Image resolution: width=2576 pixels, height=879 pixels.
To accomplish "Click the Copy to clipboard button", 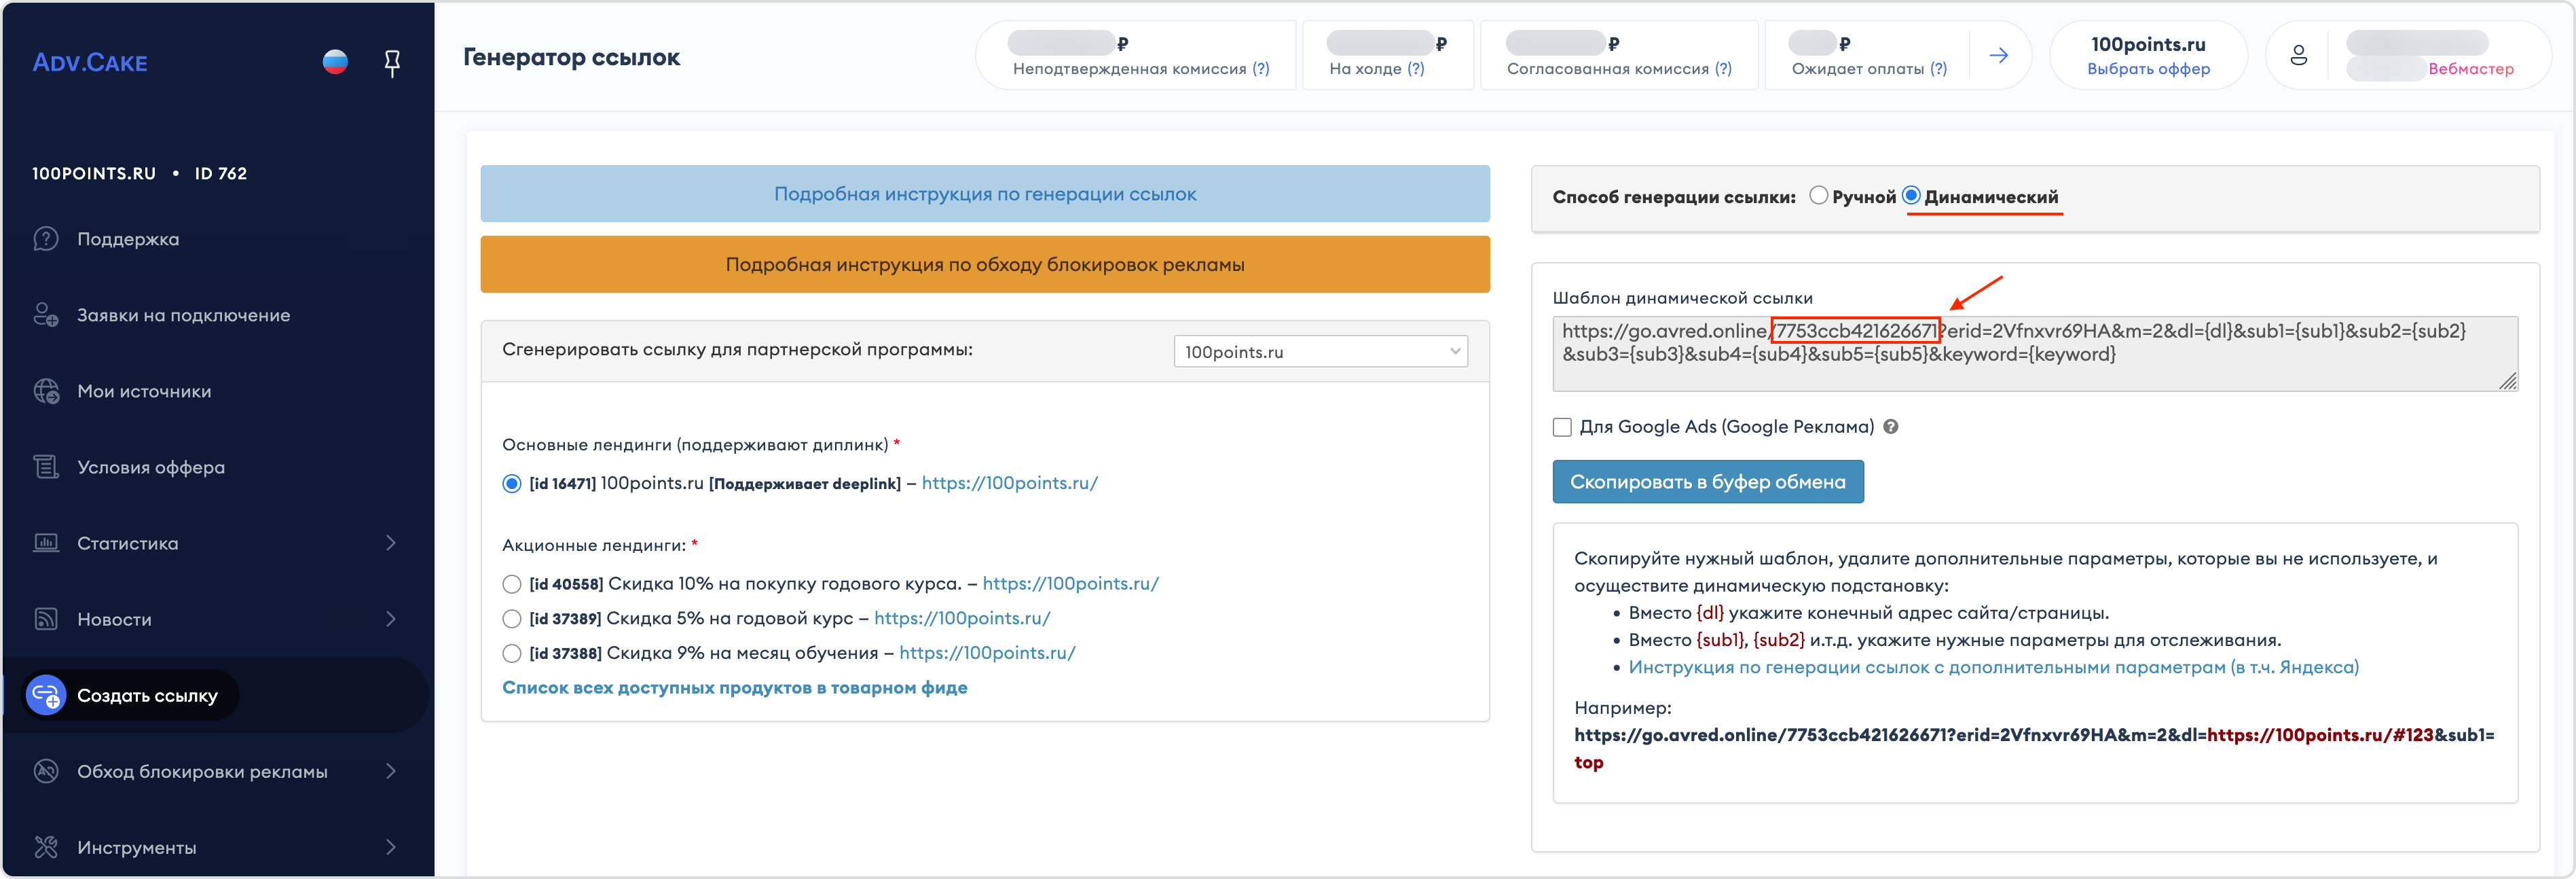I will [x=1707, y=482].
